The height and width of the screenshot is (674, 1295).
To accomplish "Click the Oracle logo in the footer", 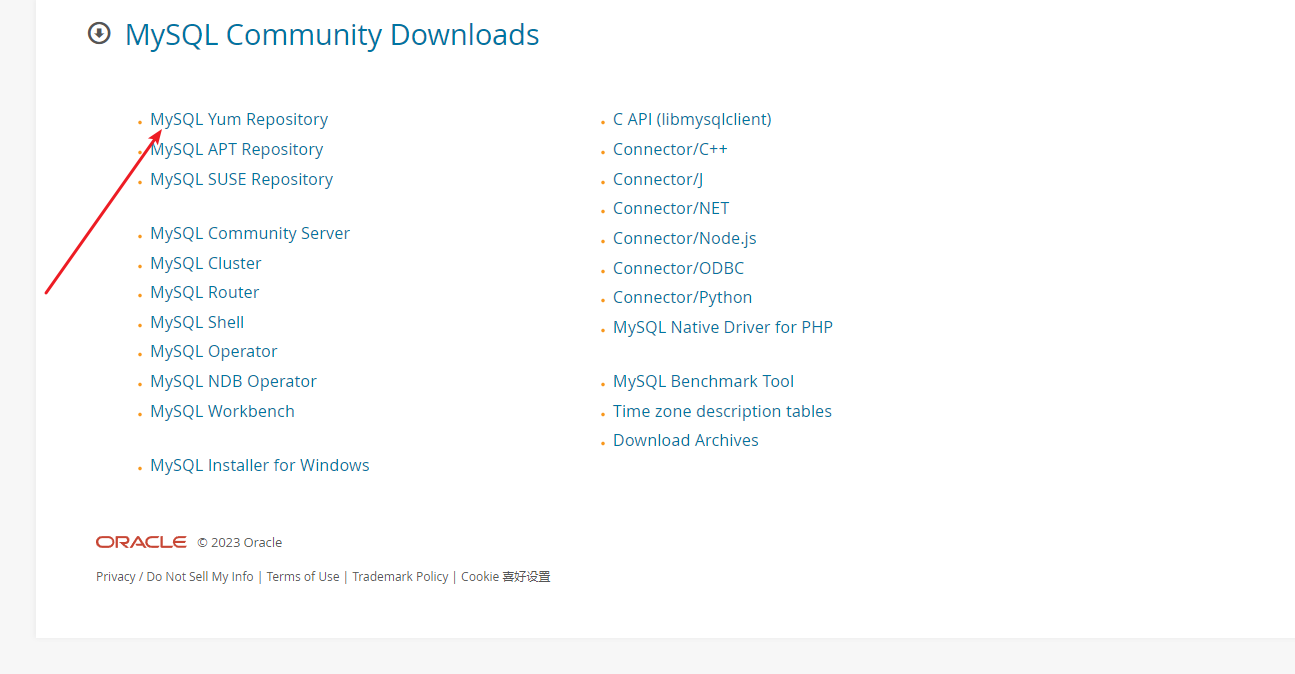I will [141, 542].
